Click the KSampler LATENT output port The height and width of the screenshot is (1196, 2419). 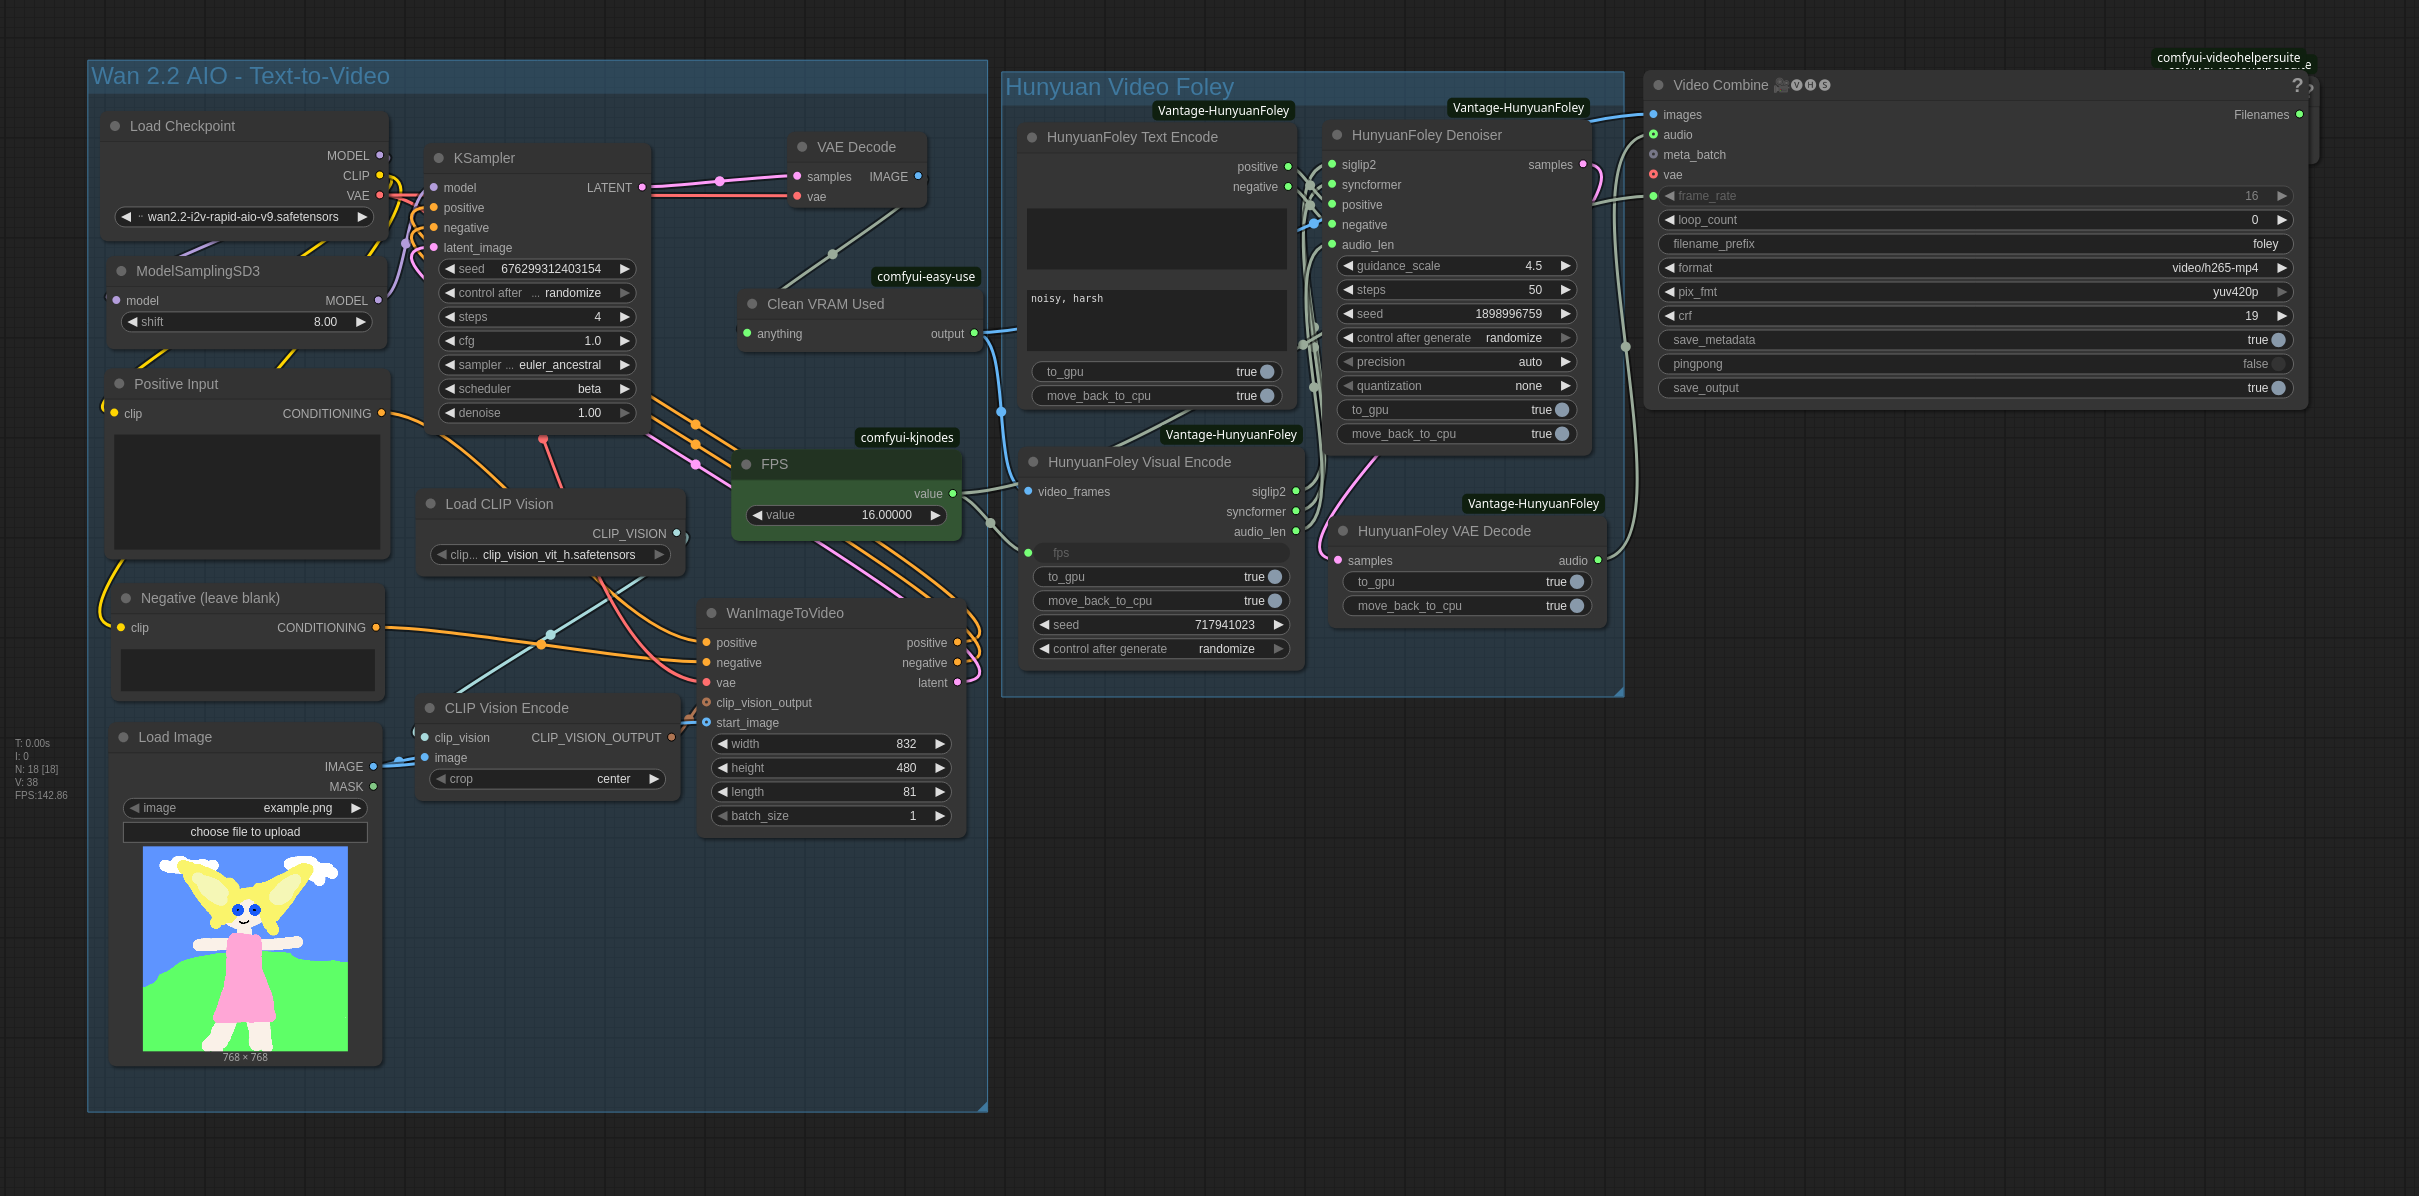pyautogui.click(x=642, y=187)
